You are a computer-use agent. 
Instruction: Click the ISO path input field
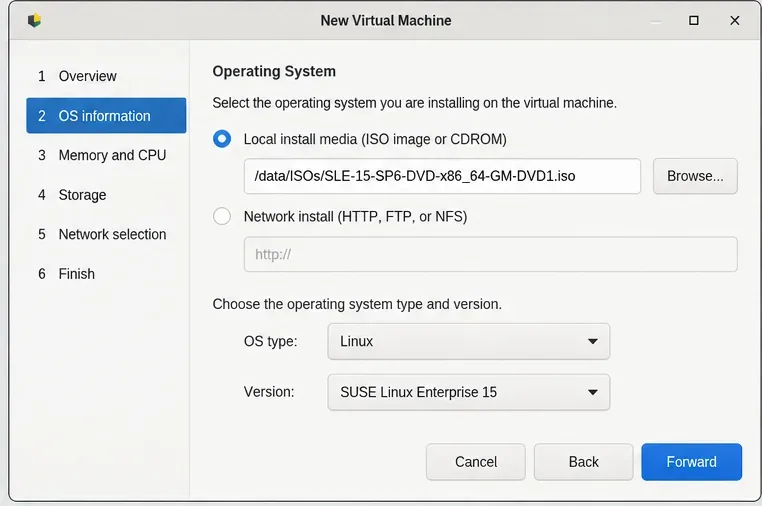point(442,176)
